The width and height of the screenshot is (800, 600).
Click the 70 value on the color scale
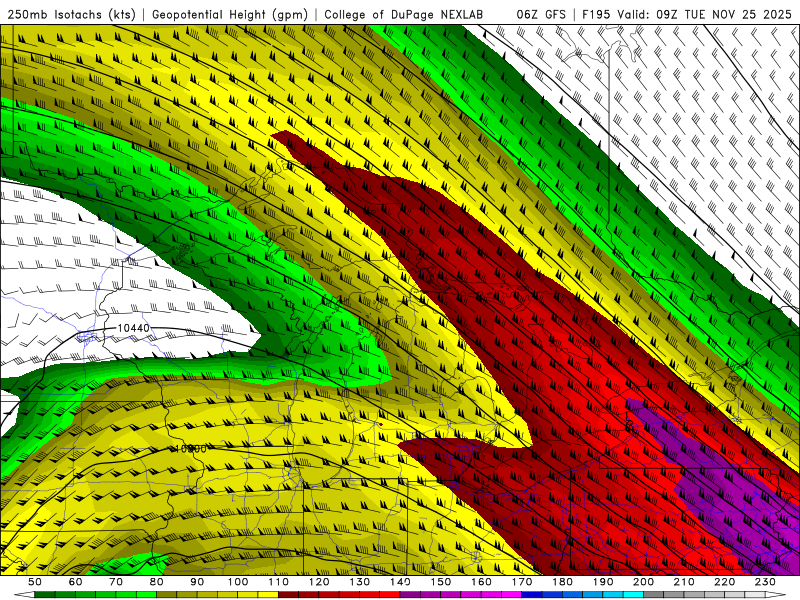[116, 582]
